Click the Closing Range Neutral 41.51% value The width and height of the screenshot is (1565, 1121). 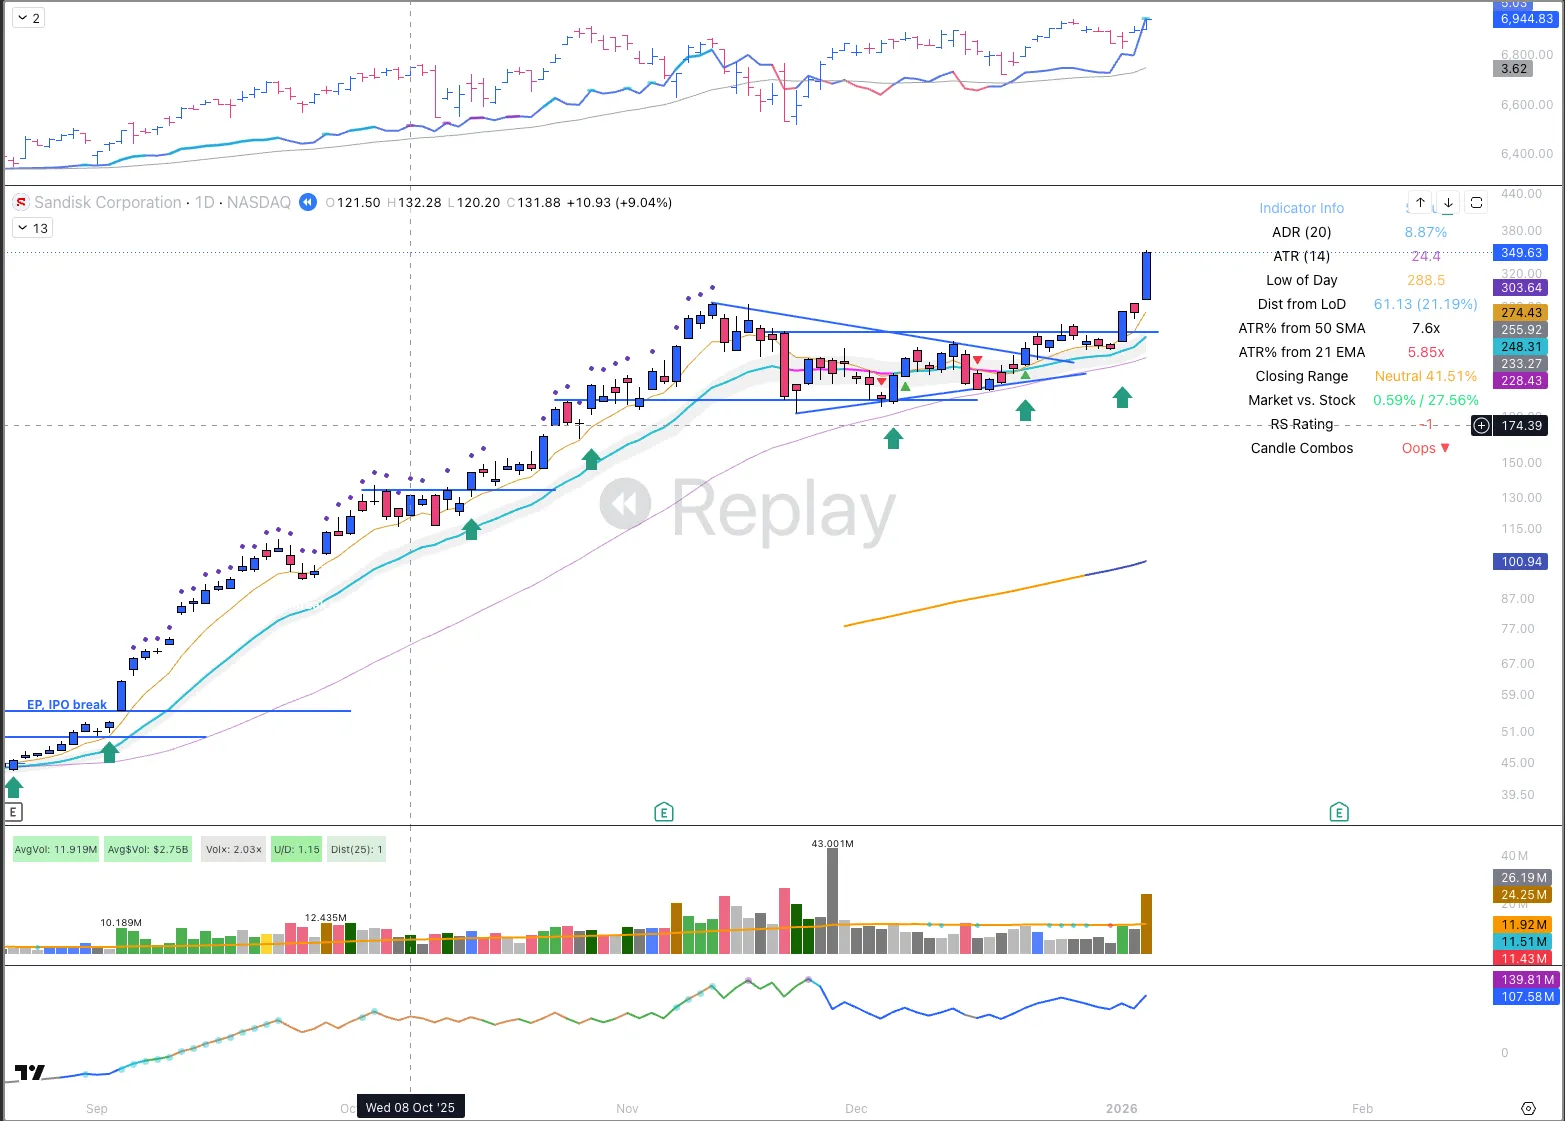pos(1426,376)
